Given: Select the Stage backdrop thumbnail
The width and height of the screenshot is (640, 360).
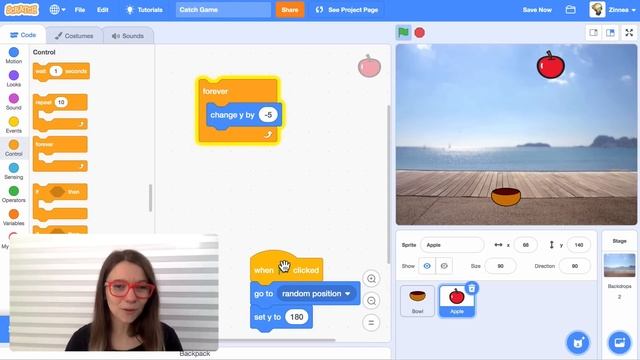Looking at the screenshot, I should pyautogui.click(x=619, y=265).
